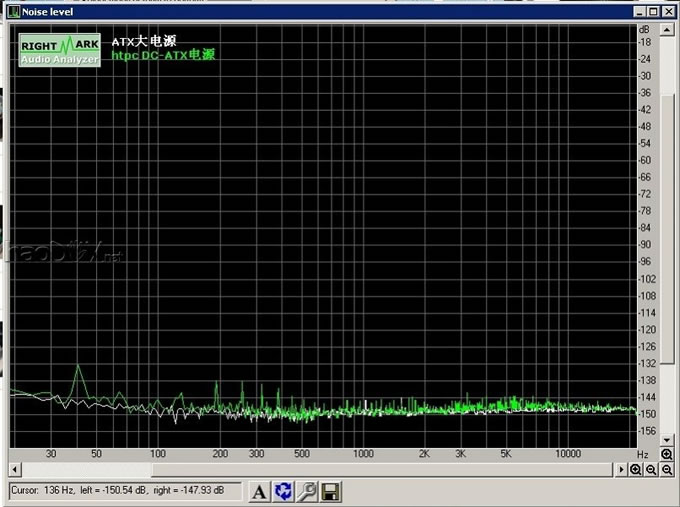Save the graph using the floppy disk icon
The height and width of the screenshot is (507, 680).
click(331, 491)
